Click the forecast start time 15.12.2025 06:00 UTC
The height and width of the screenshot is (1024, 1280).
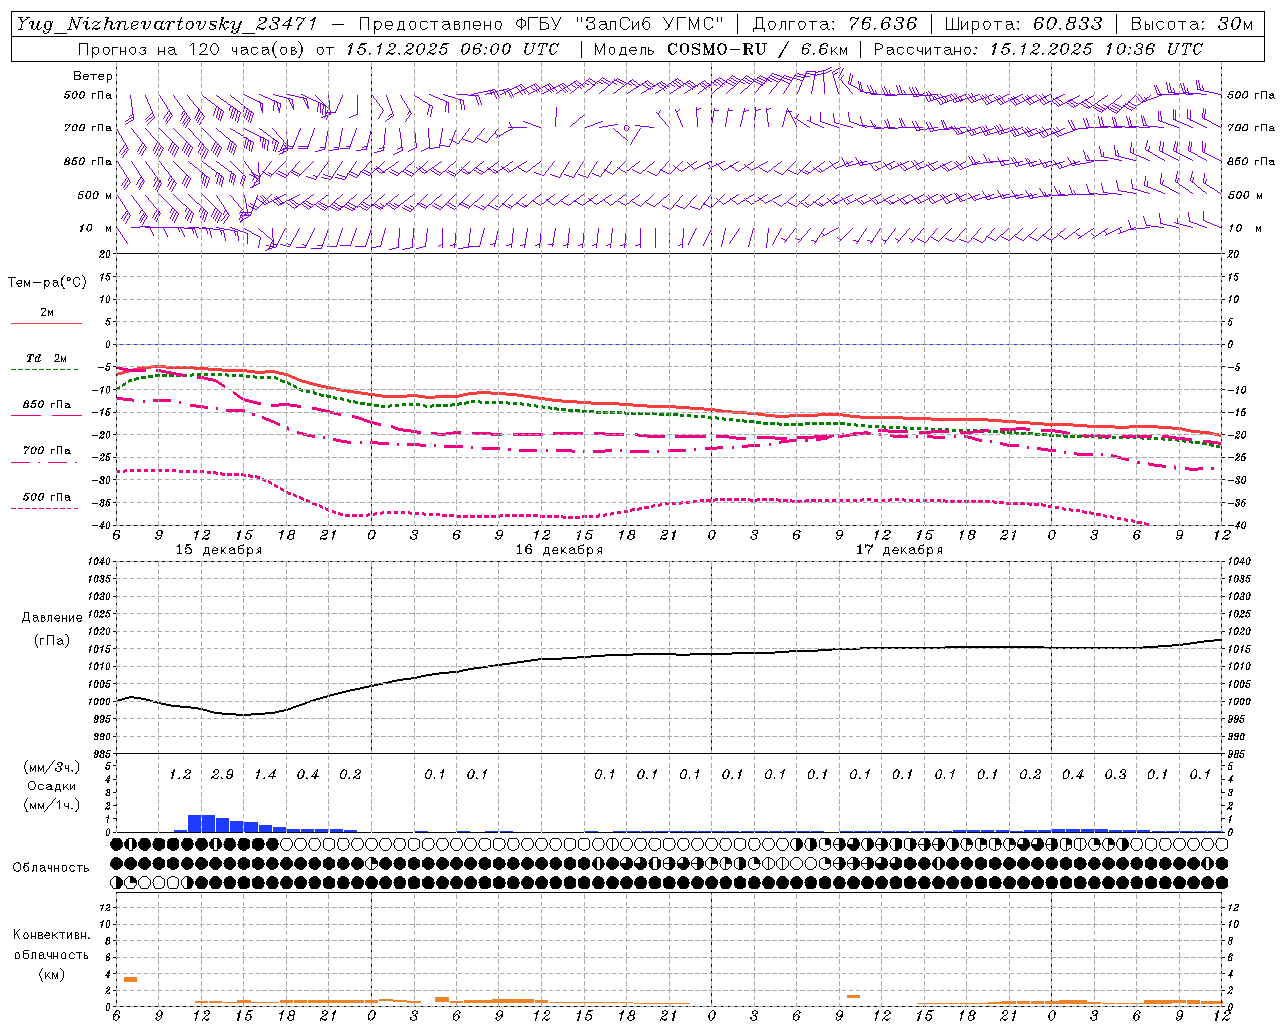[452, 48]
